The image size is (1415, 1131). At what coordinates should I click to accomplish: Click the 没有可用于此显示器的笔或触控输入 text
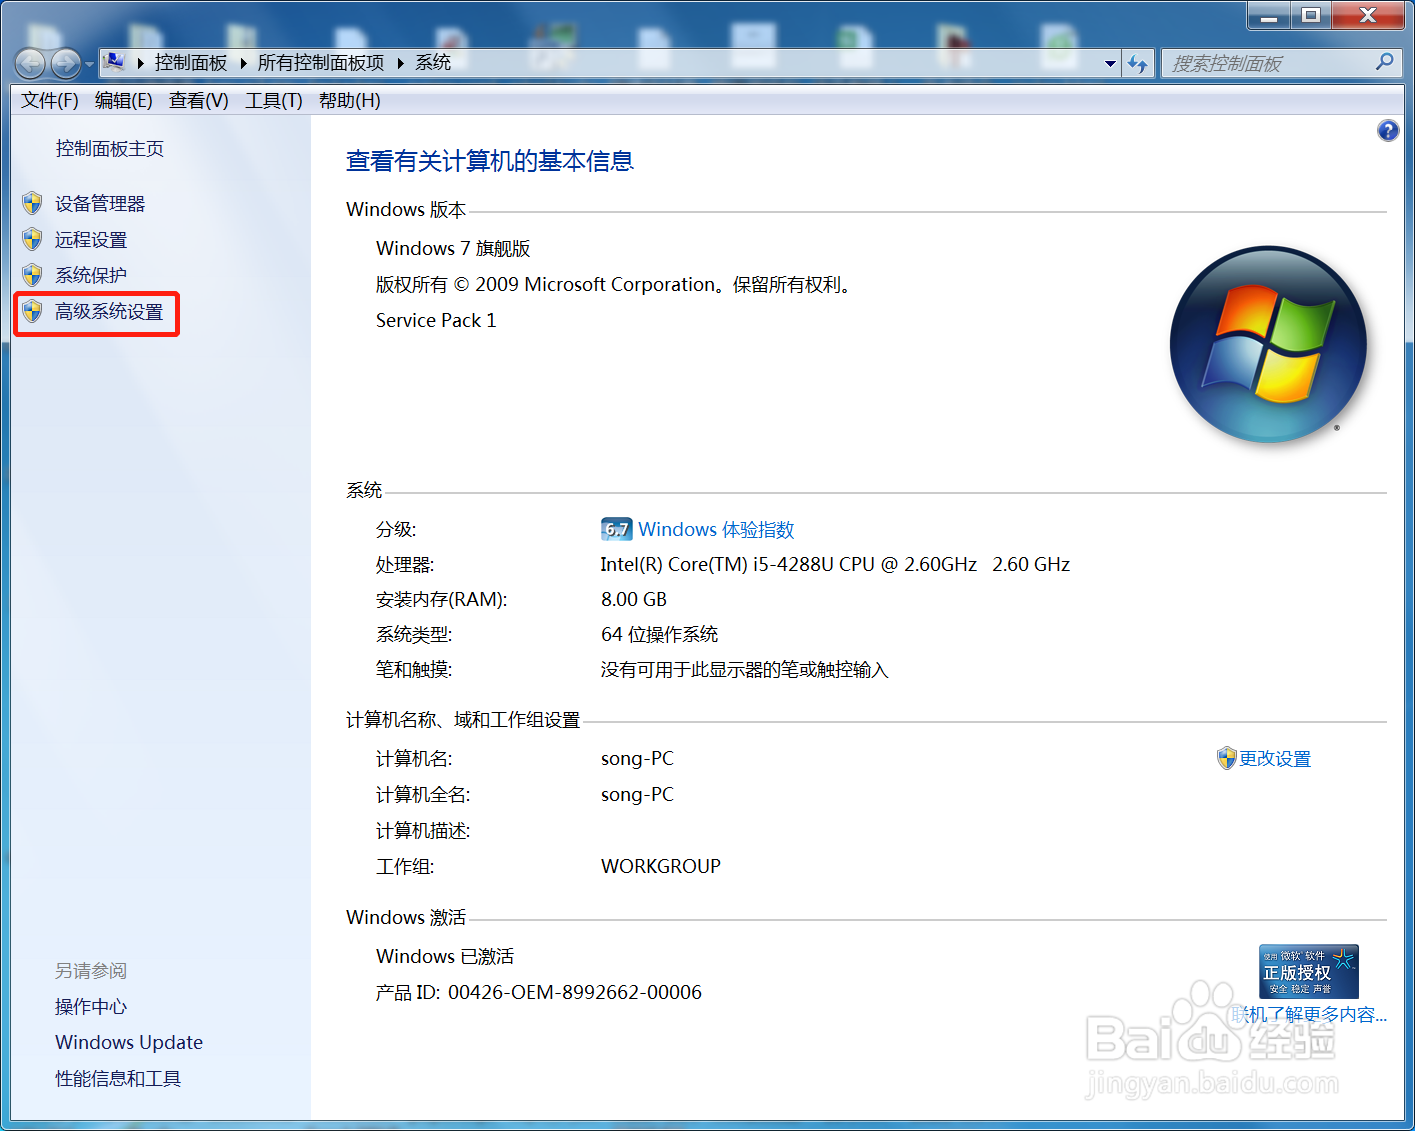[x=744, y=669]
